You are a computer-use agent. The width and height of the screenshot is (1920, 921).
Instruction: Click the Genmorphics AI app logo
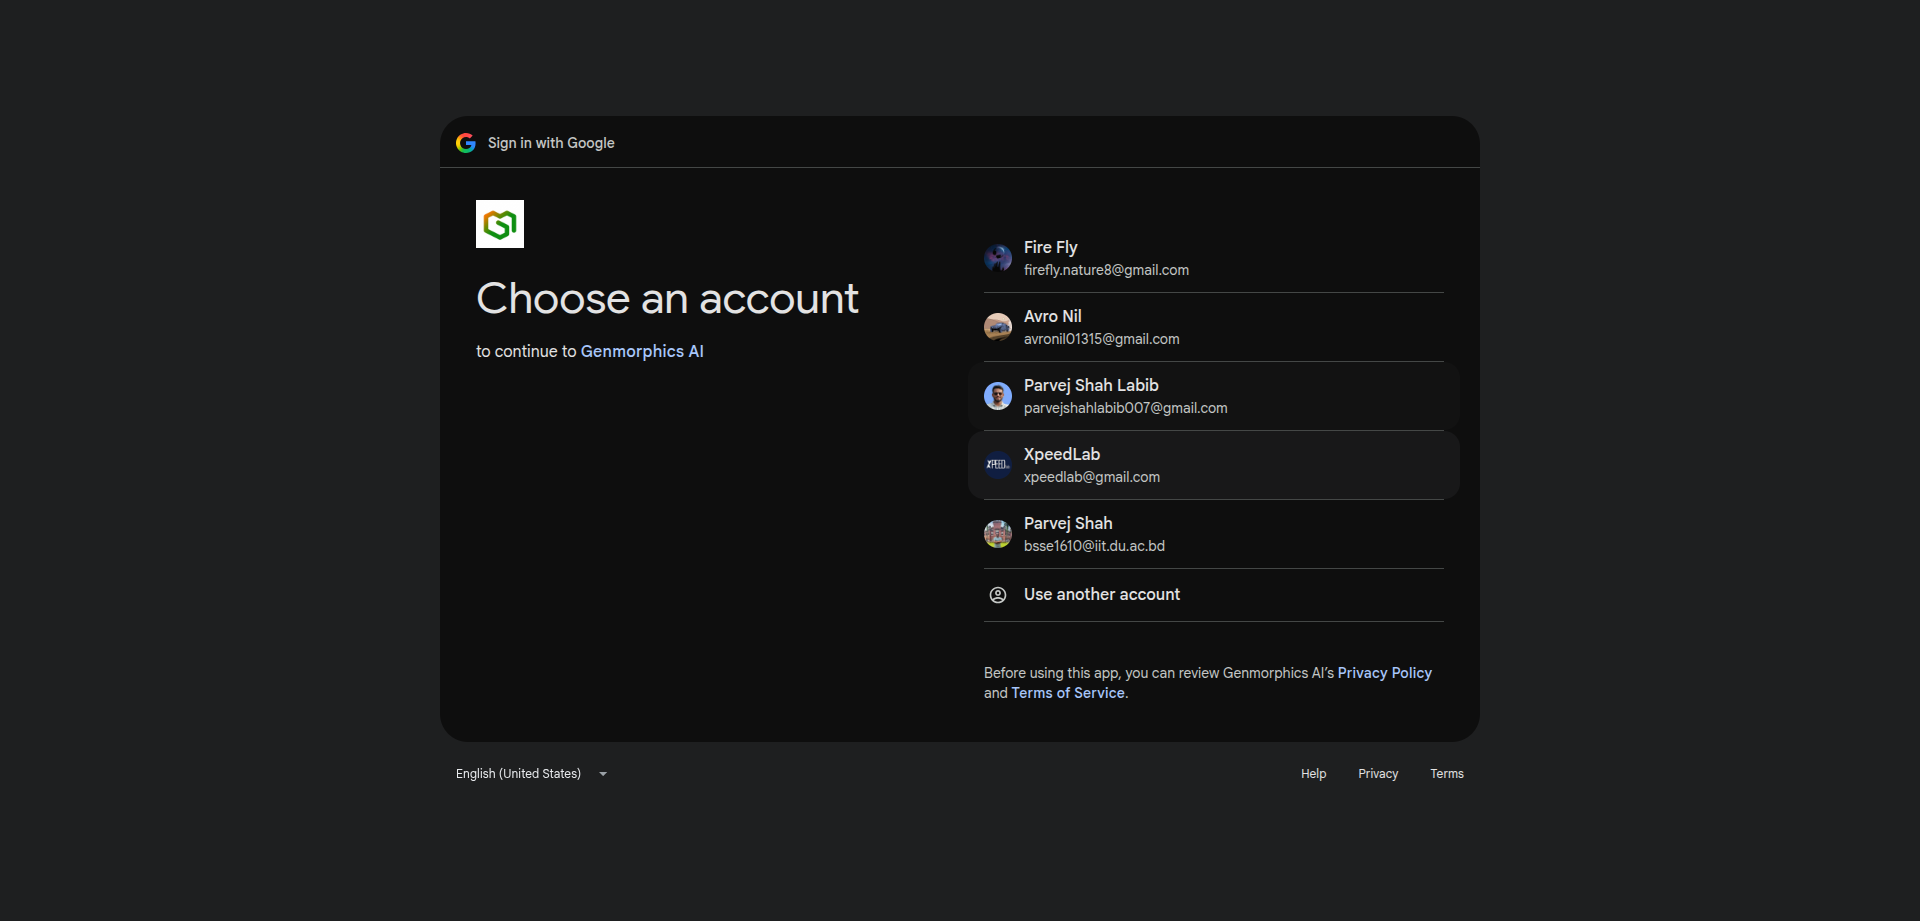(x=500, y=224)
